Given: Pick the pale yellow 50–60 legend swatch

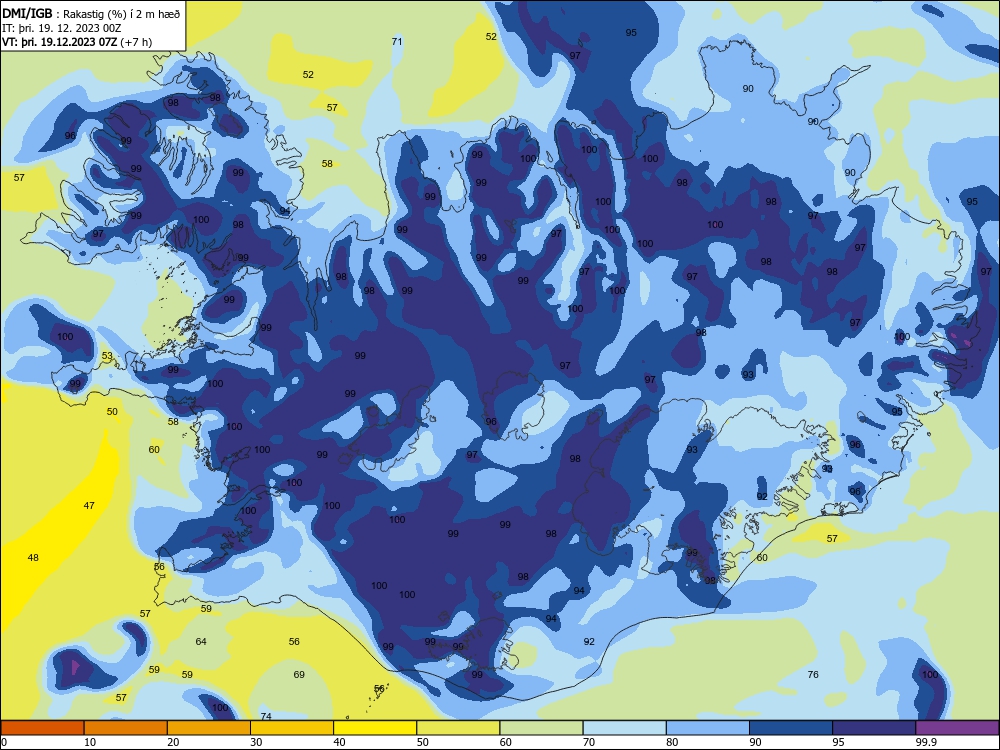Looking at the screenshot, I should click(x=458, y=728).
